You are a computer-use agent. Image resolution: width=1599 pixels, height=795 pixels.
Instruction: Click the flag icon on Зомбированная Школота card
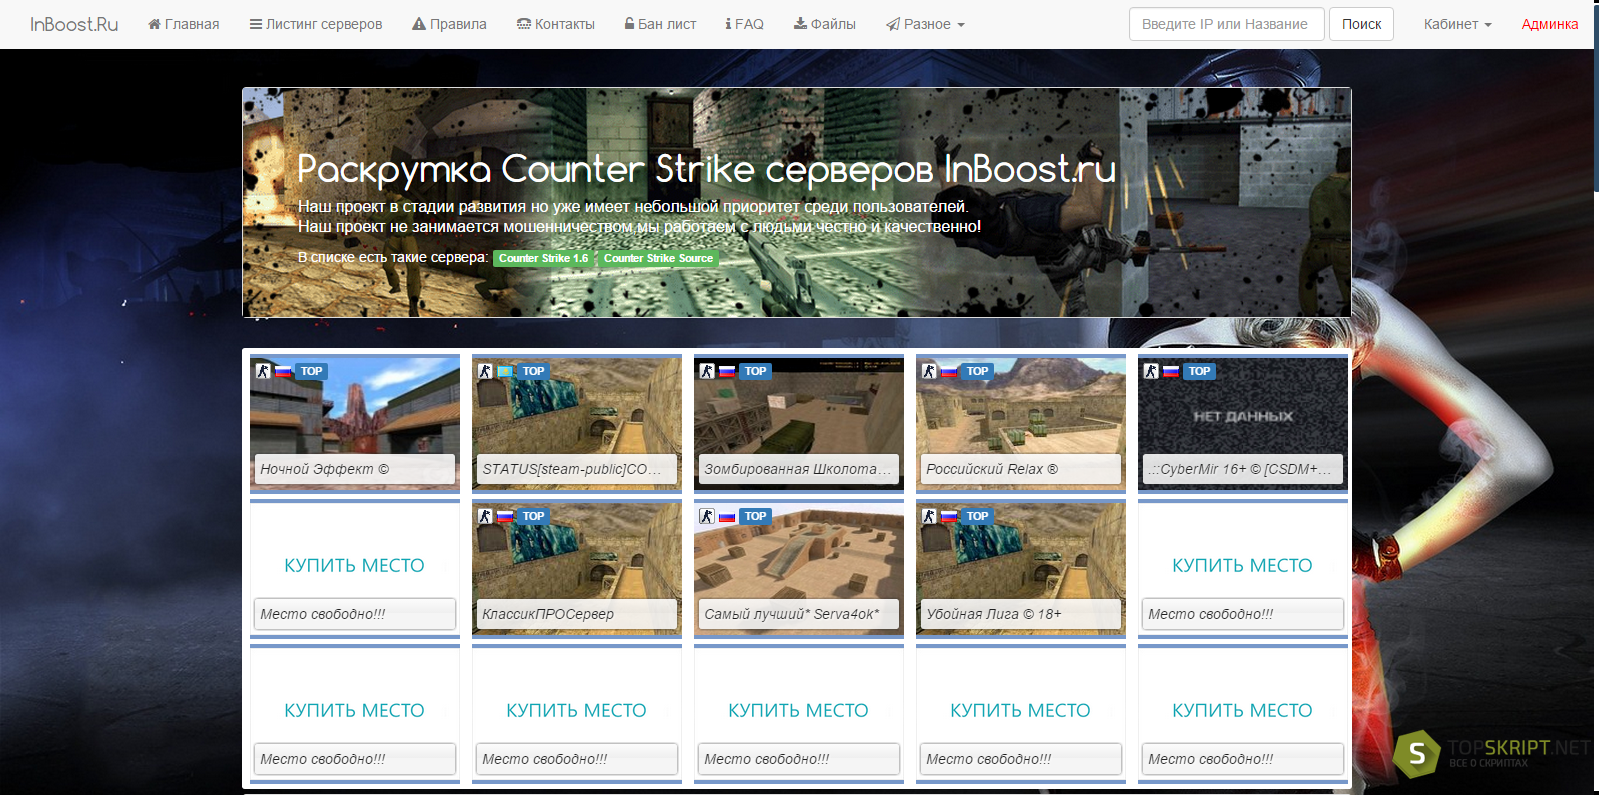coord(728,371)
